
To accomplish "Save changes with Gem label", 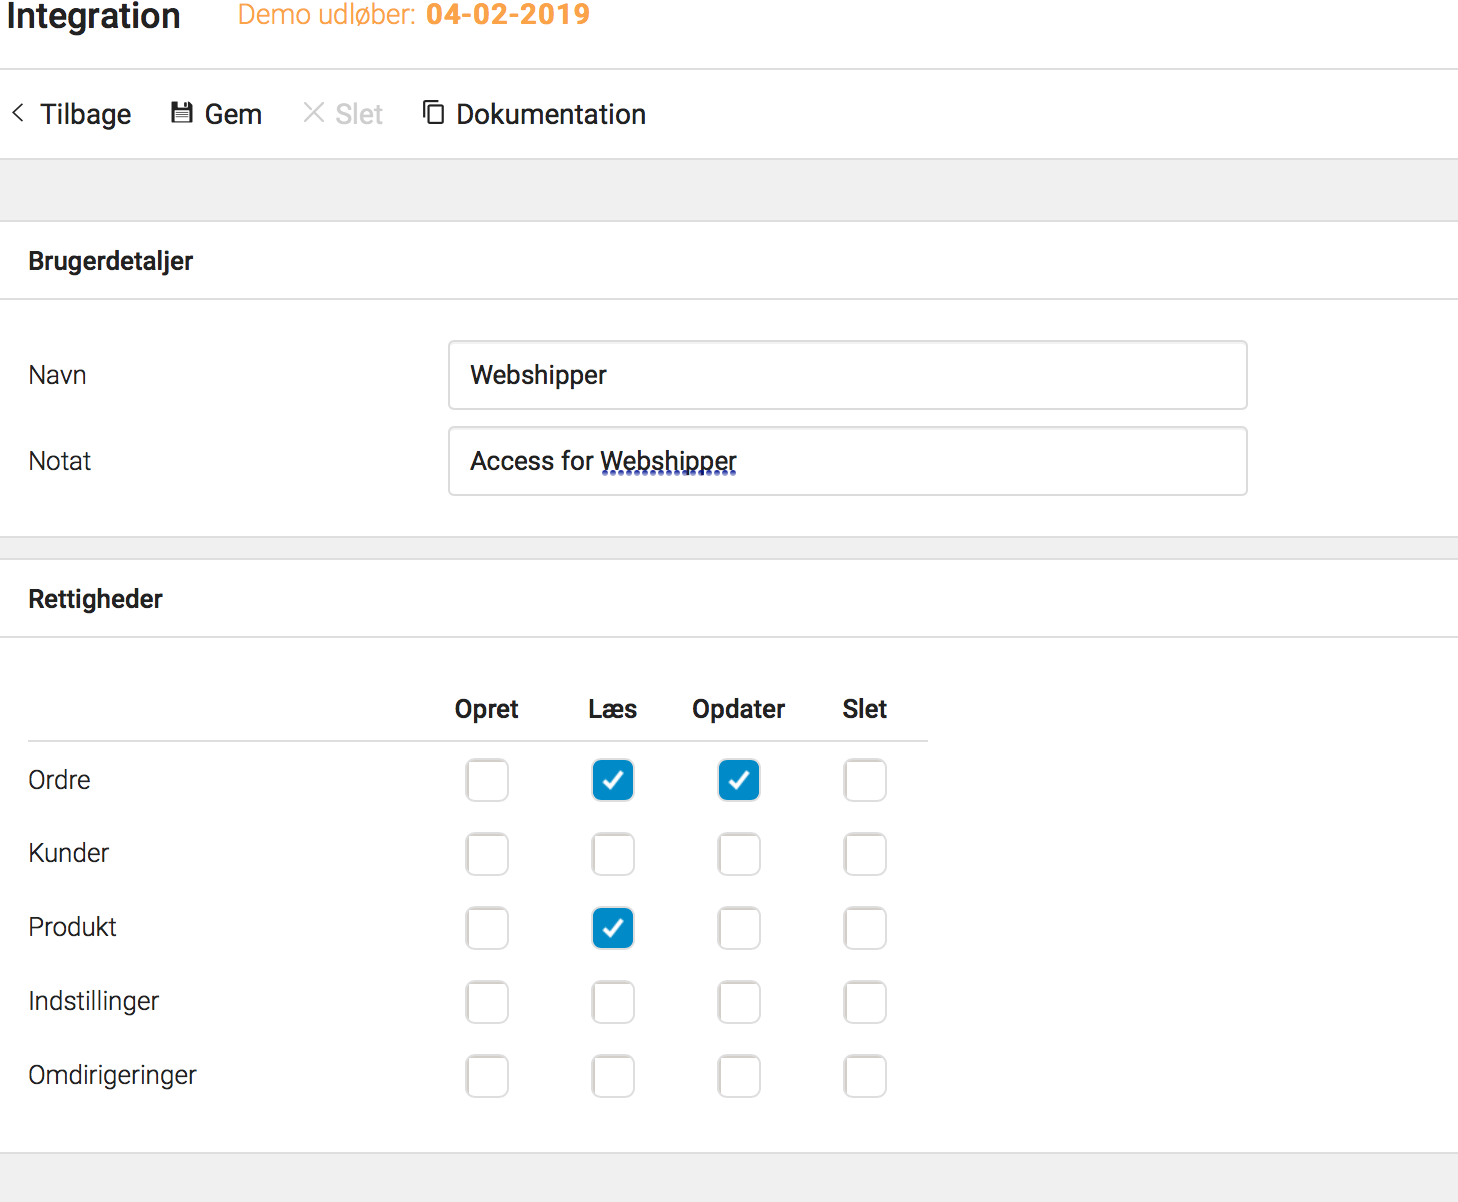I will tap(233, 114).
